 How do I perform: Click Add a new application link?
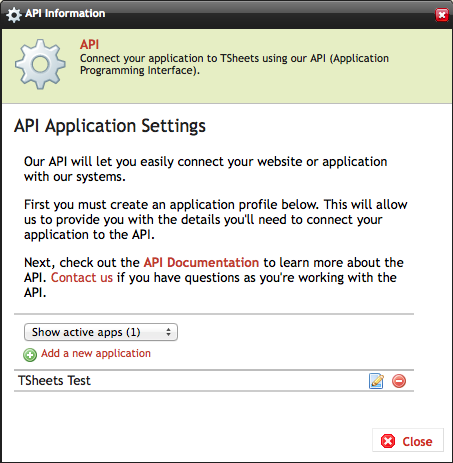click(96, 353)
